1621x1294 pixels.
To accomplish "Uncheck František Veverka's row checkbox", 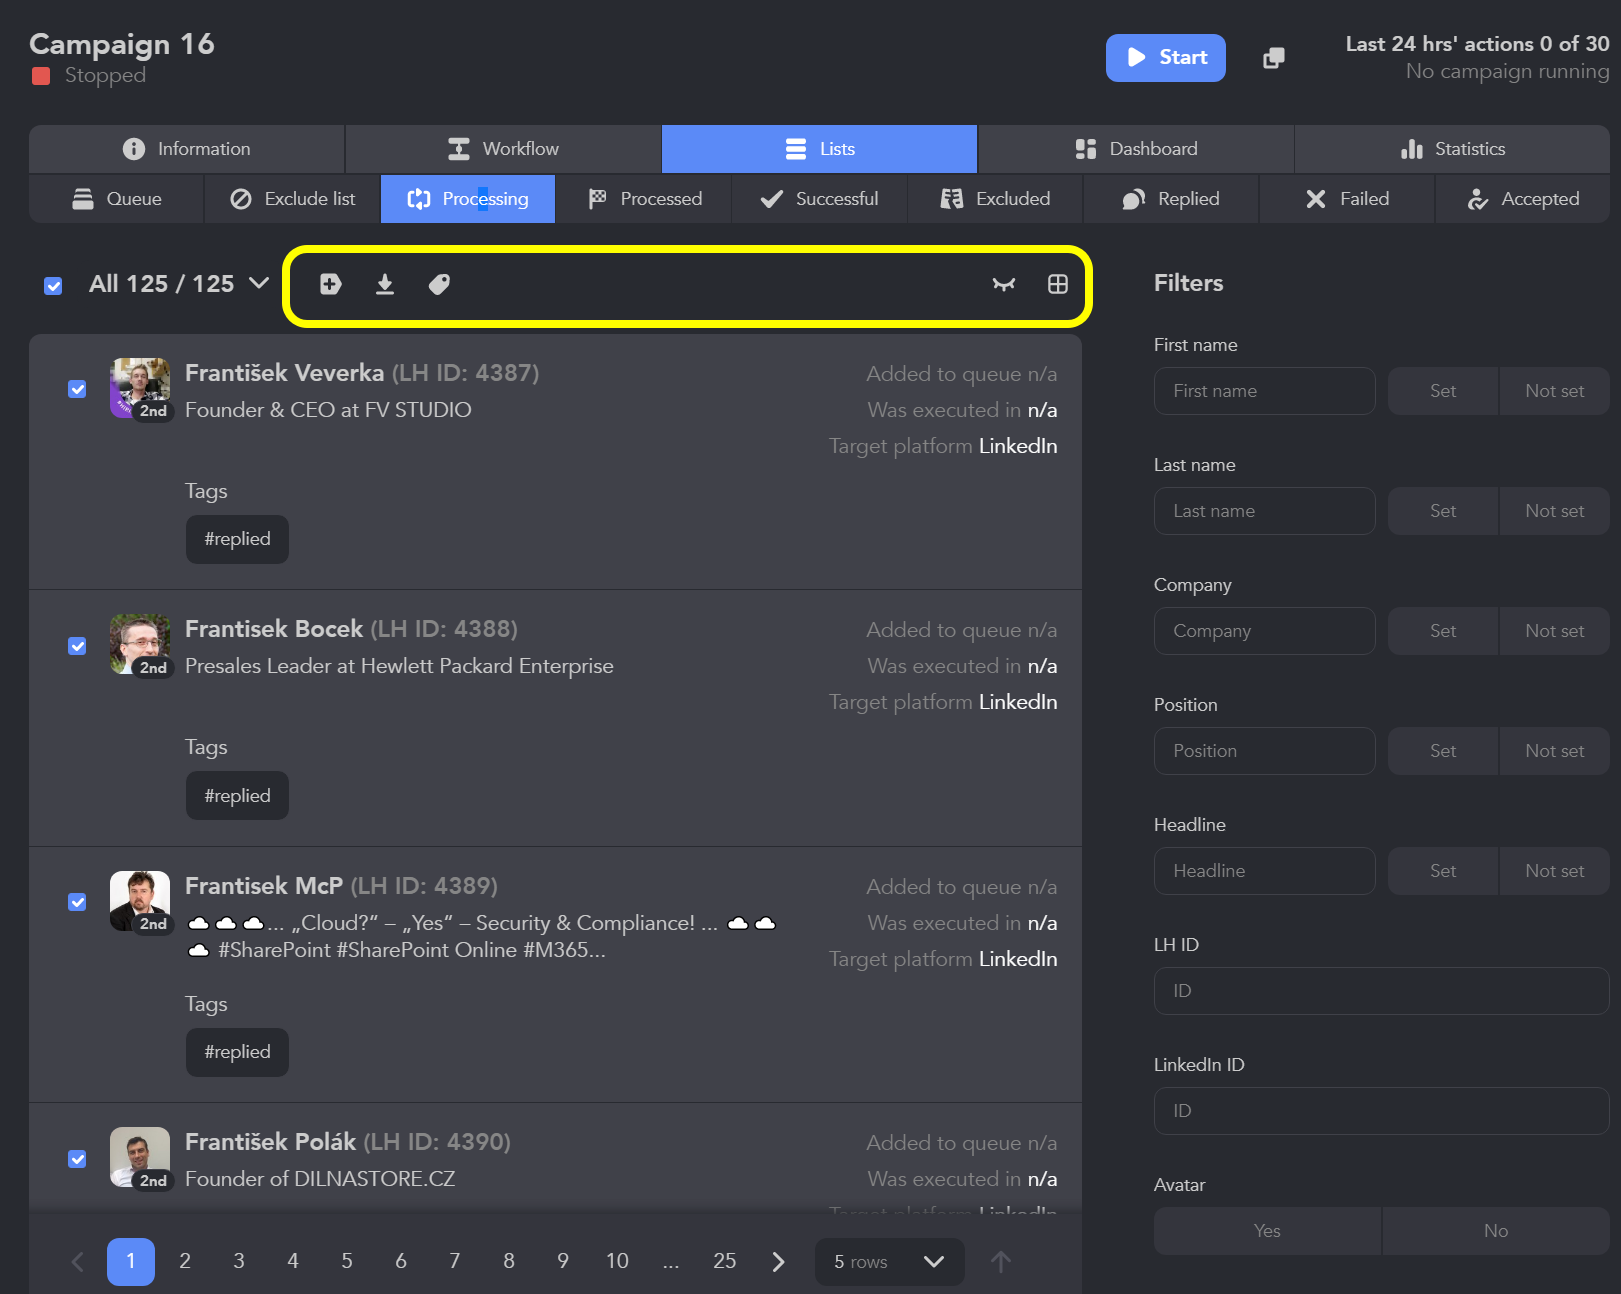I will pyautogui.click(x=77, y=389).
